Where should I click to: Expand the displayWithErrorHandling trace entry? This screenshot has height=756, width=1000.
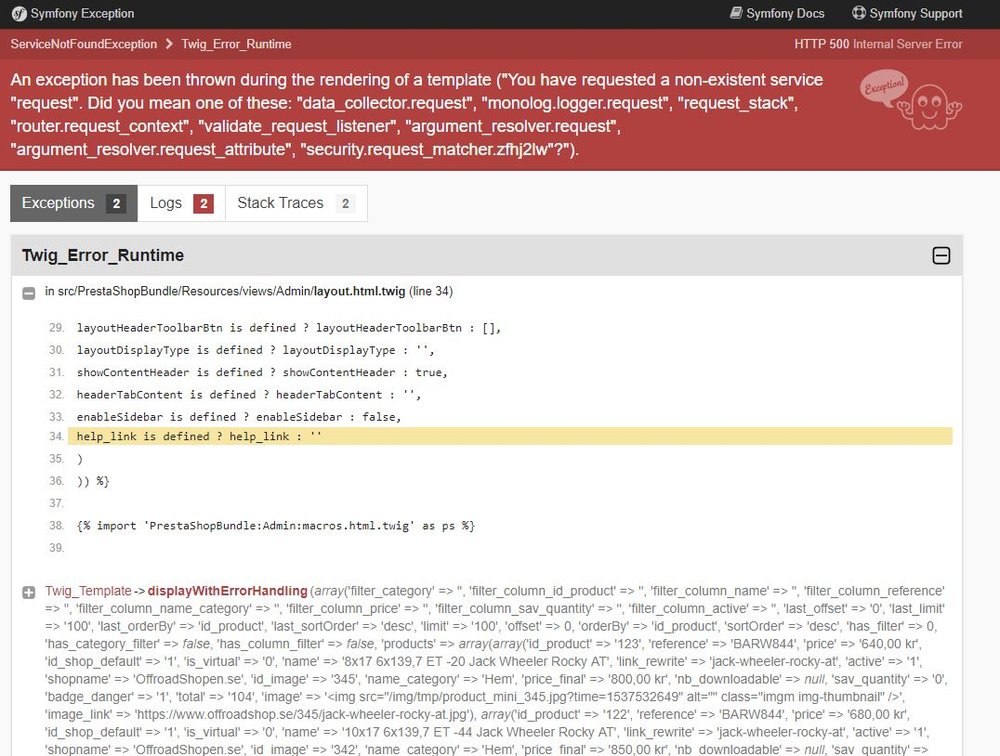click(x=29, y=593)
